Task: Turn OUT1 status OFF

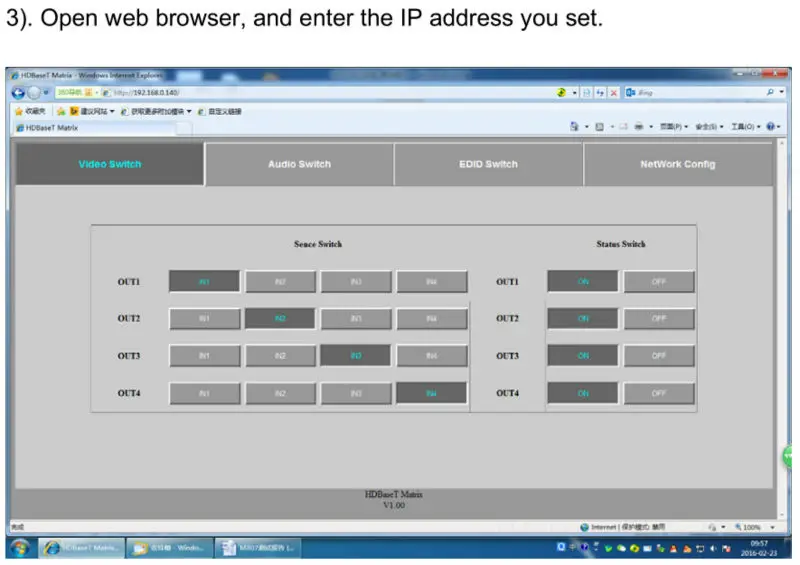Action: 659,282
